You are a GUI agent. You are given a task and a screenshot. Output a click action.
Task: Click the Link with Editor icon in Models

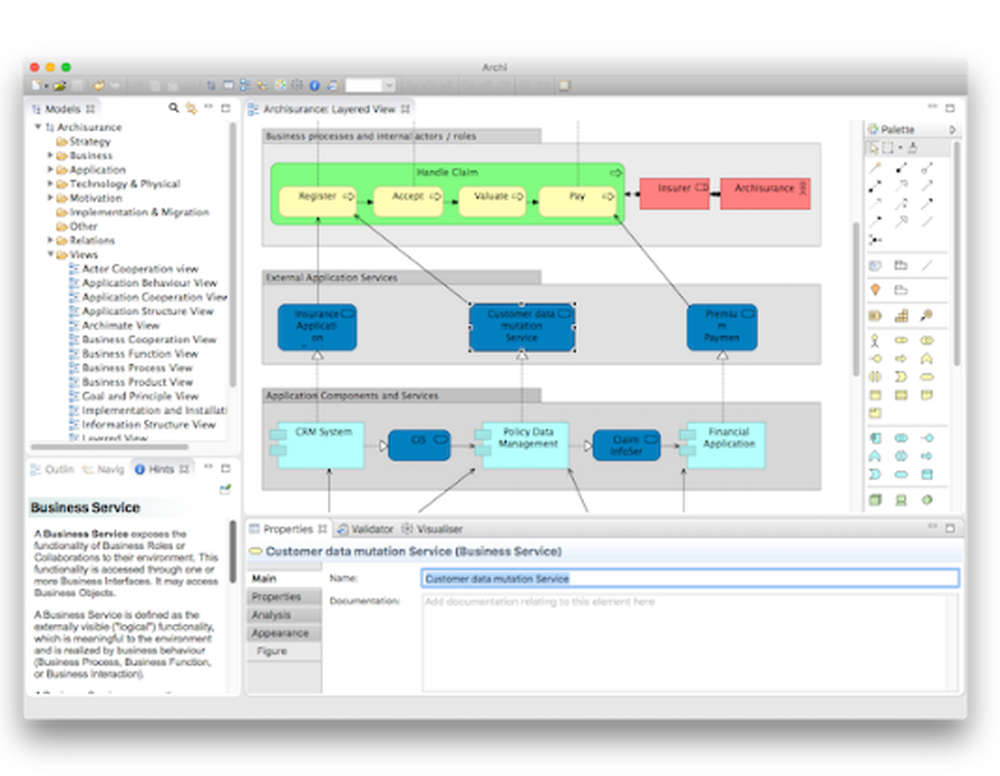coord(191,108)
